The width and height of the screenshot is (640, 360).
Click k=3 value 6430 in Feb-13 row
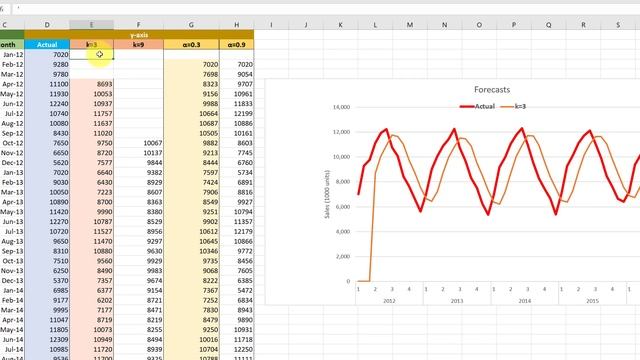pos(91,182)
